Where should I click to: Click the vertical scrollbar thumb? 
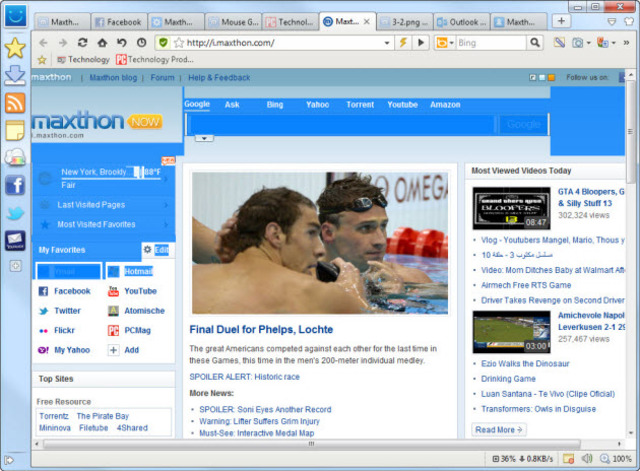[x=631, y=131]
